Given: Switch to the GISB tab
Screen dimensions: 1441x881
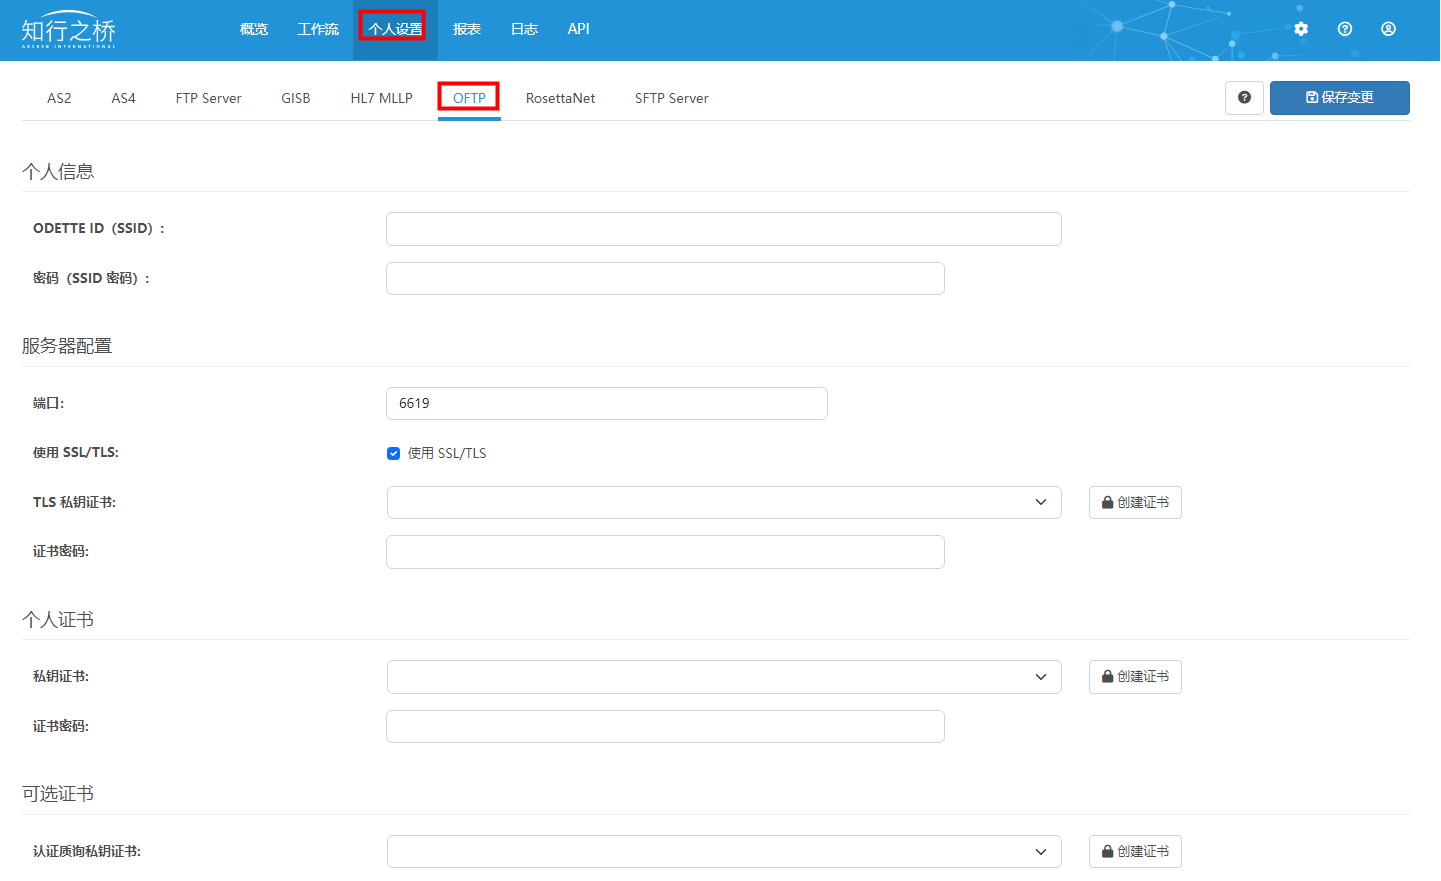Looking at the screenshot, I should 296,98.
